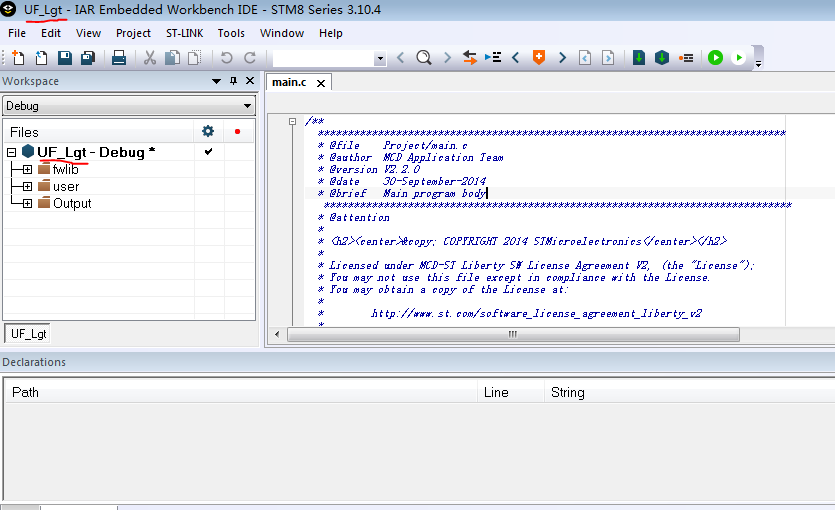Expand the Output folder
Viewport: 835px width, 510px height.
[27, 204]
